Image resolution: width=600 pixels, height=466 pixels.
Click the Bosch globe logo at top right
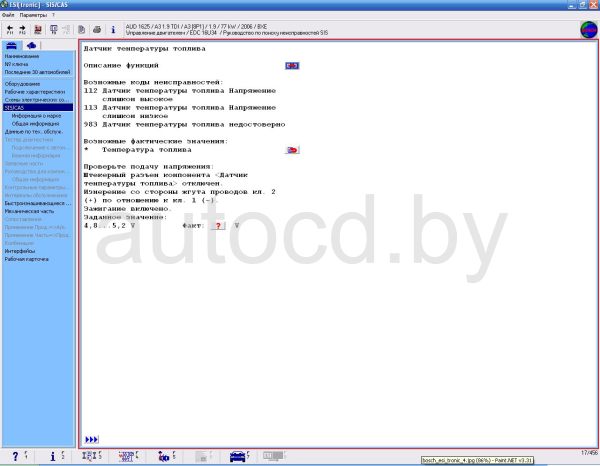[589, 30]
